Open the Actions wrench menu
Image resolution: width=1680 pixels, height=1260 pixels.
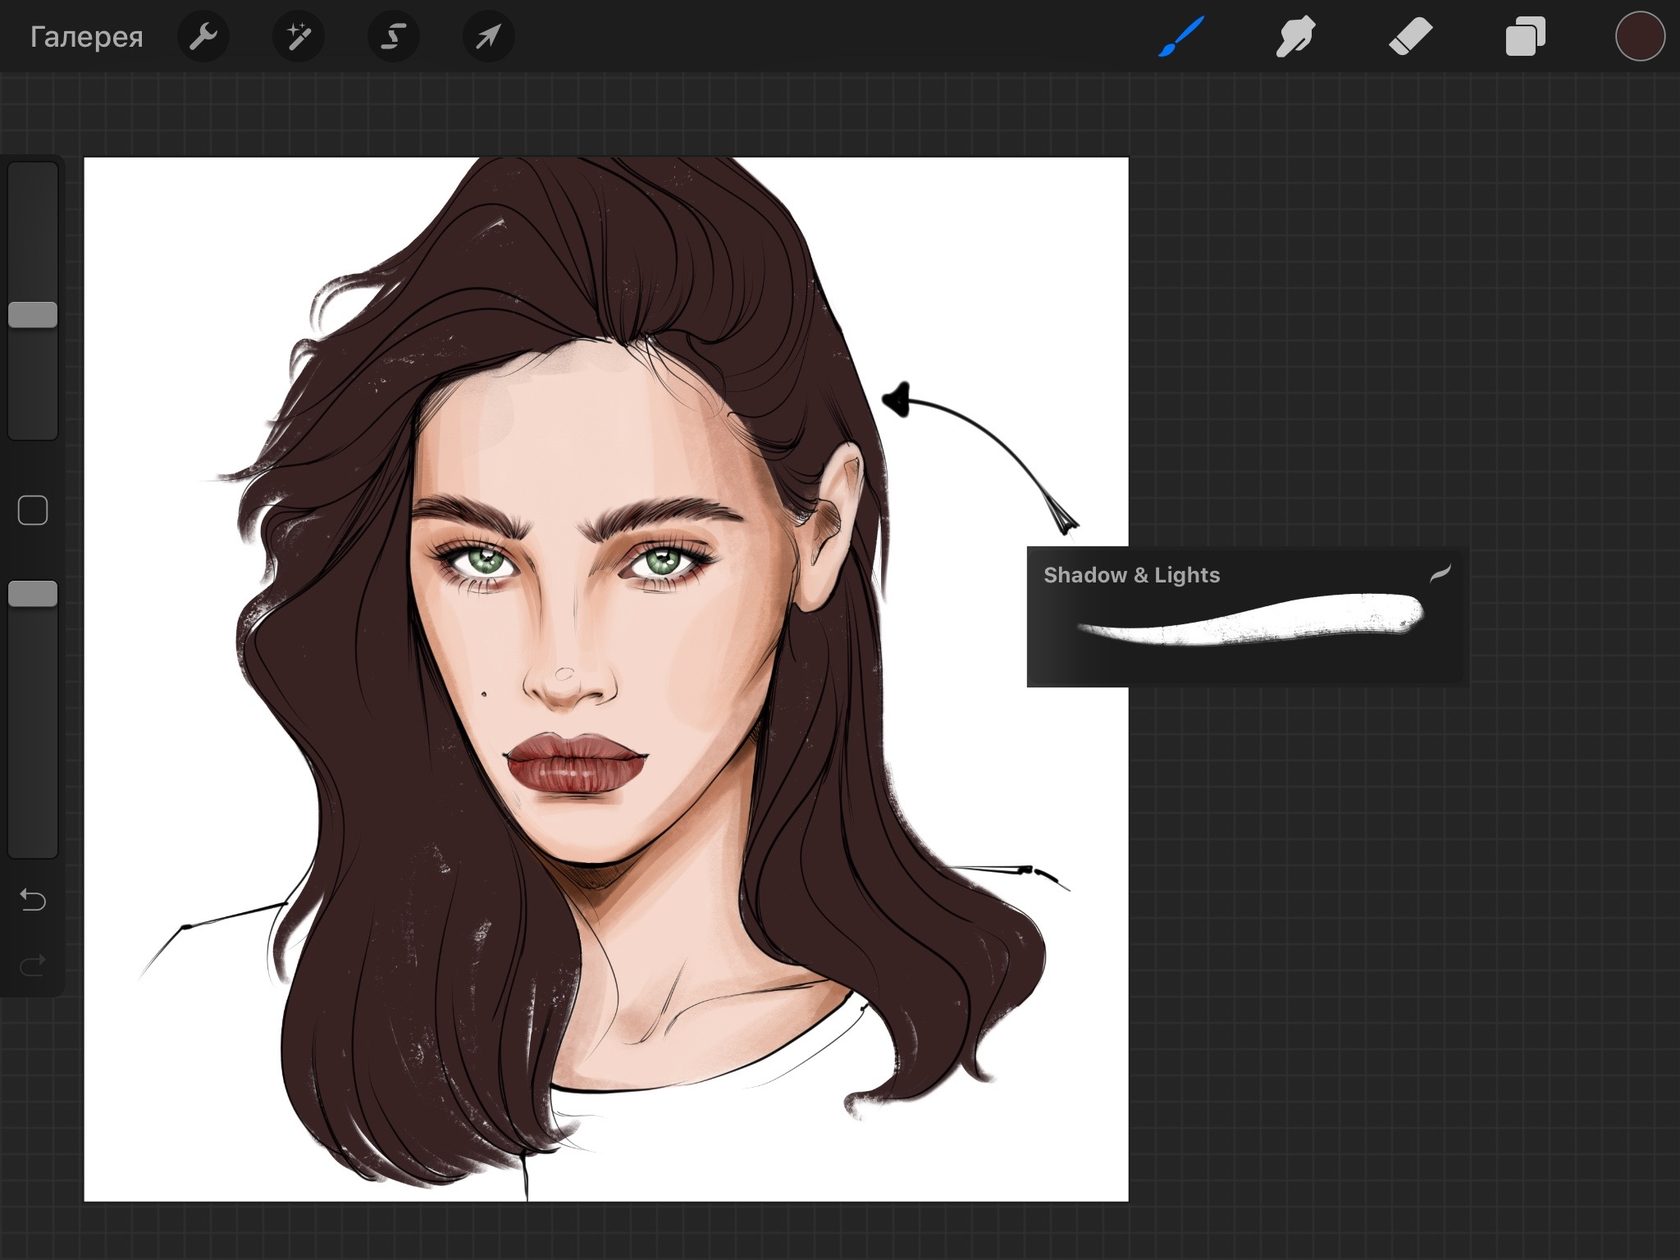tap(203, 37)
